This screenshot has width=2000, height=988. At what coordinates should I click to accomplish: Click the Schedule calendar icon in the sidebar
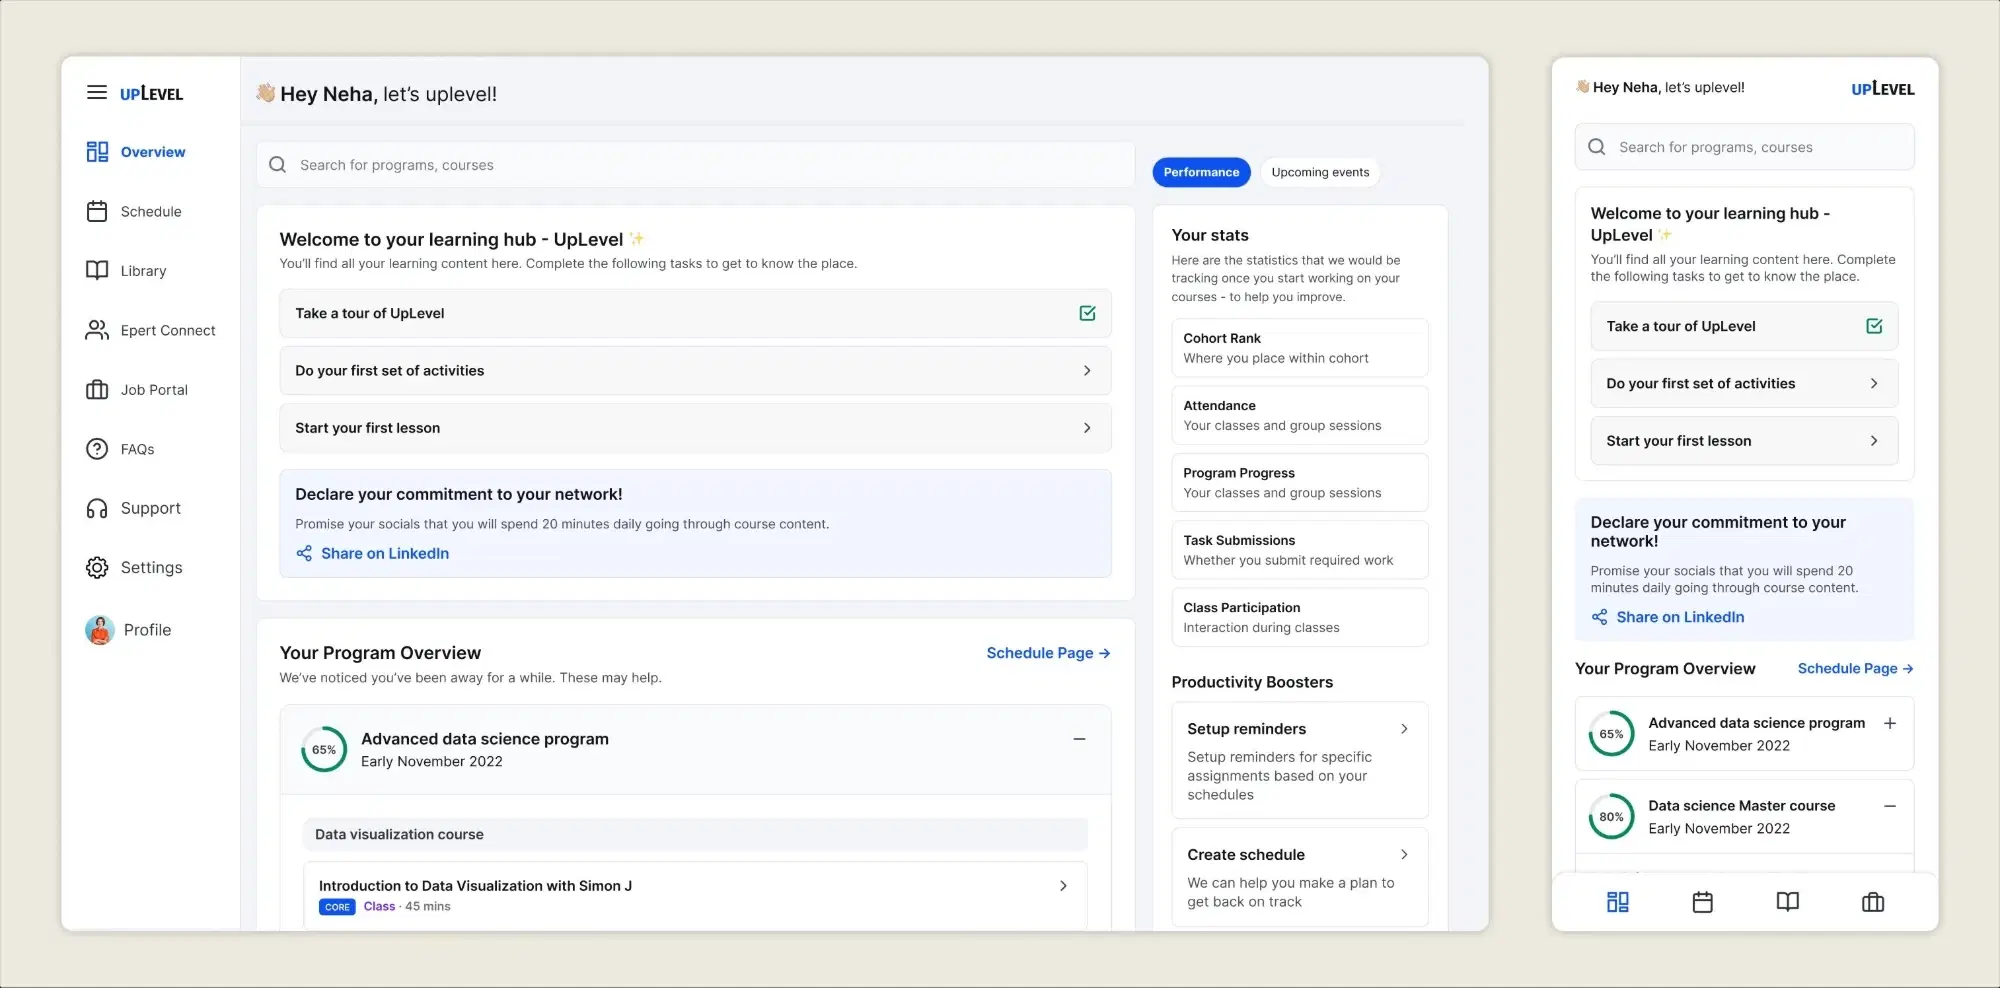click(97, 211)
